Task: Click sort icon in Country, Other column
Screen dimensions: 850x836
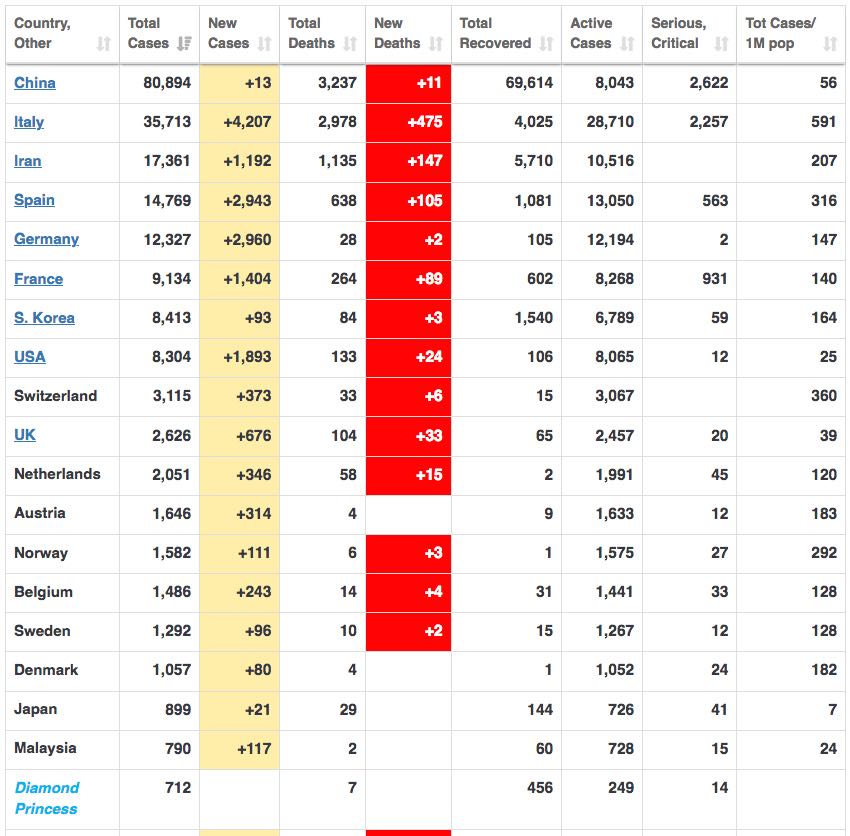Action: coord(104,44)
